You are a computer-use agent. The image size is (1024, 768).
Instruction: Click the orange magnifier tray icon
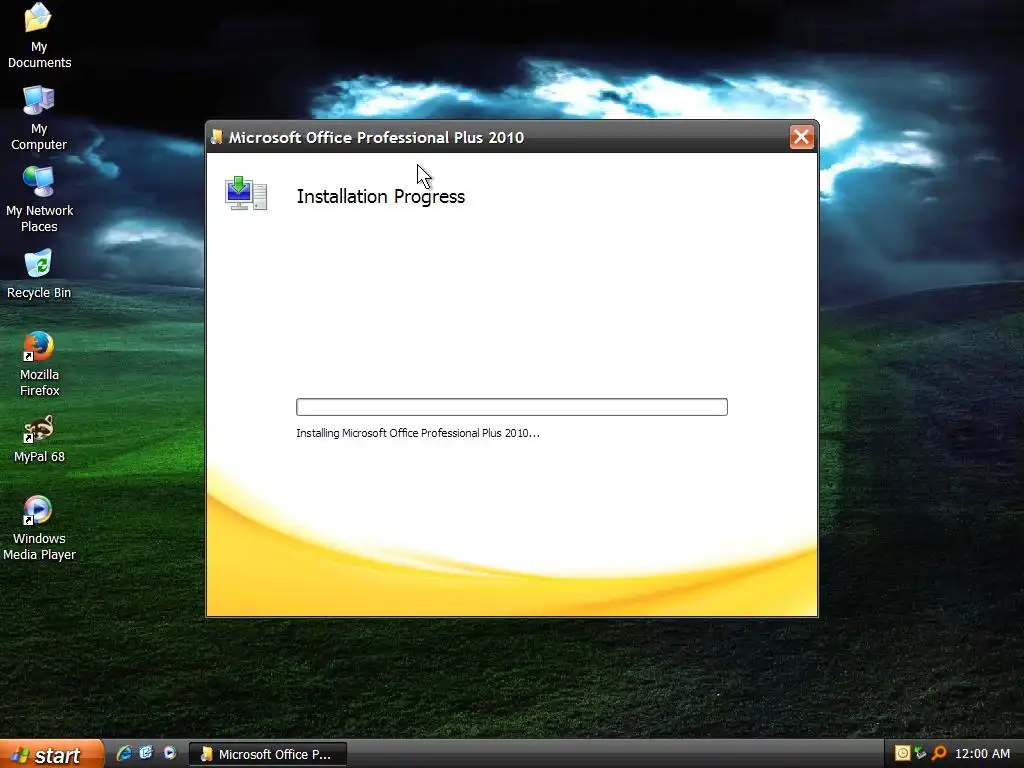[x=939, y=753]
